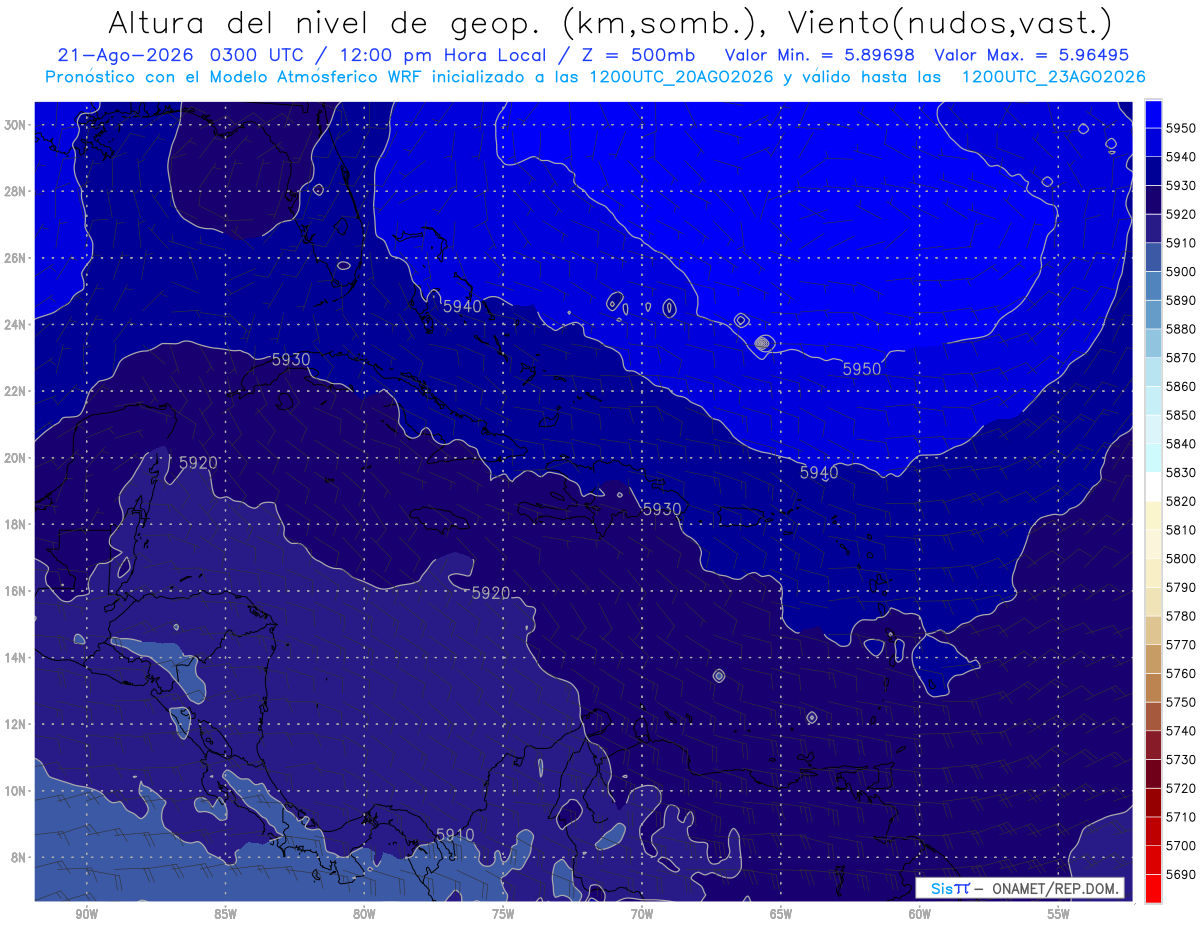The height and width of the screenshot is (927, 1200).
Task: Click the 16N latitude axis label
Action: click(14, 591)
